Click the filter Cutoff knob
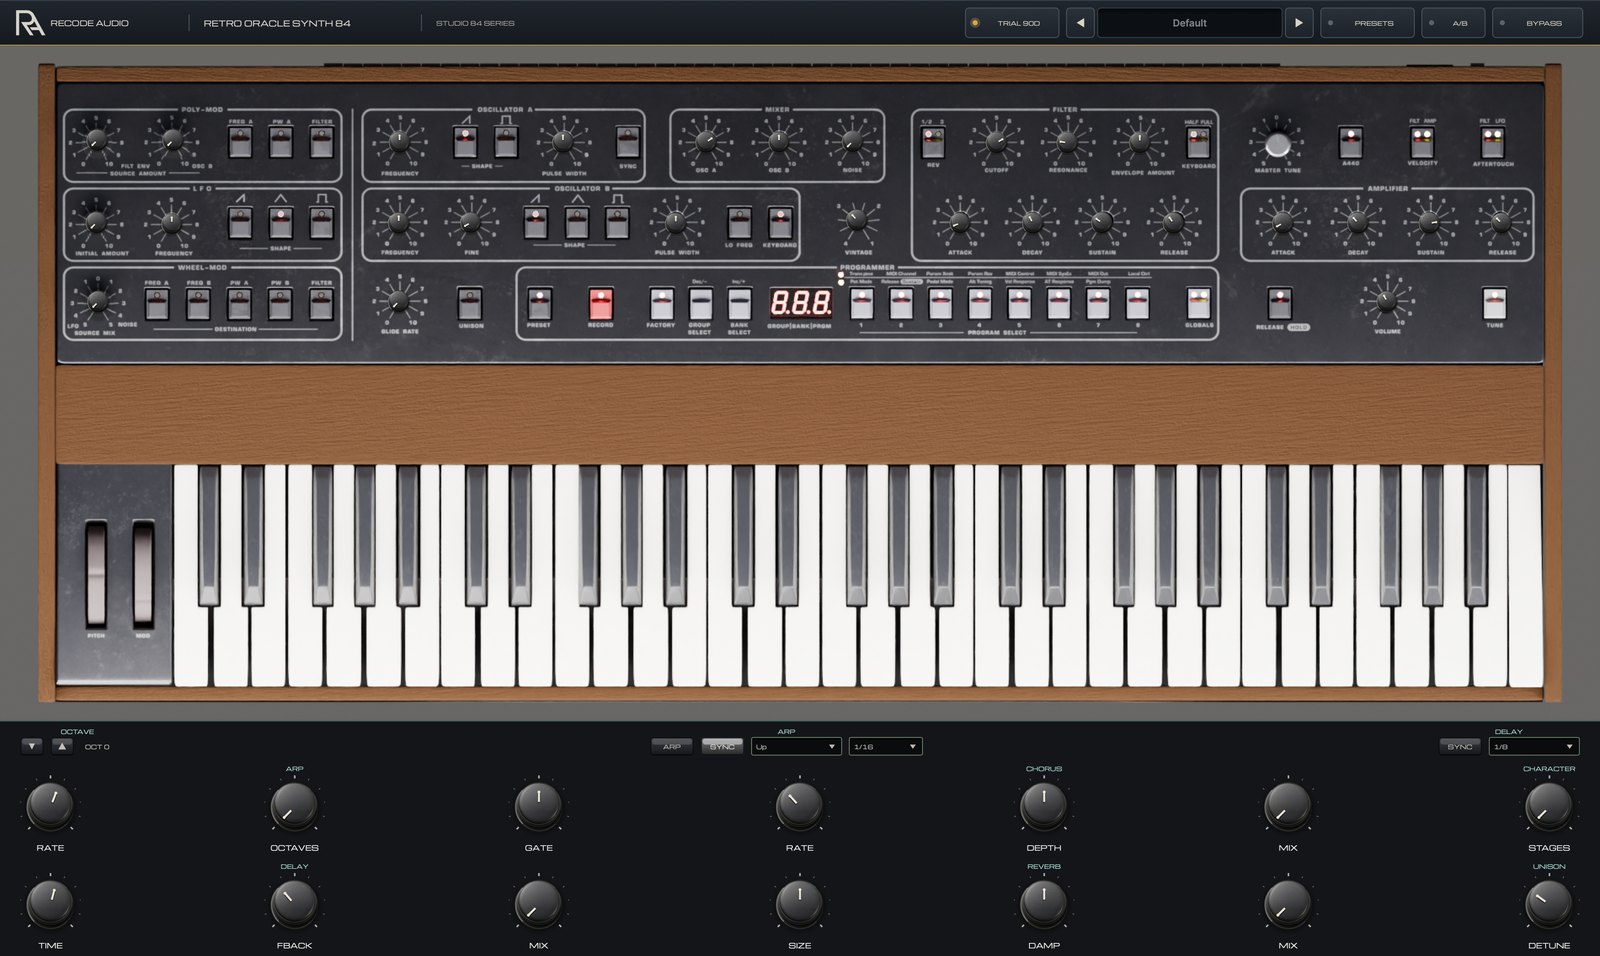Image resolution: width=1600 pixels, height=956 pixels. [996, 141]
